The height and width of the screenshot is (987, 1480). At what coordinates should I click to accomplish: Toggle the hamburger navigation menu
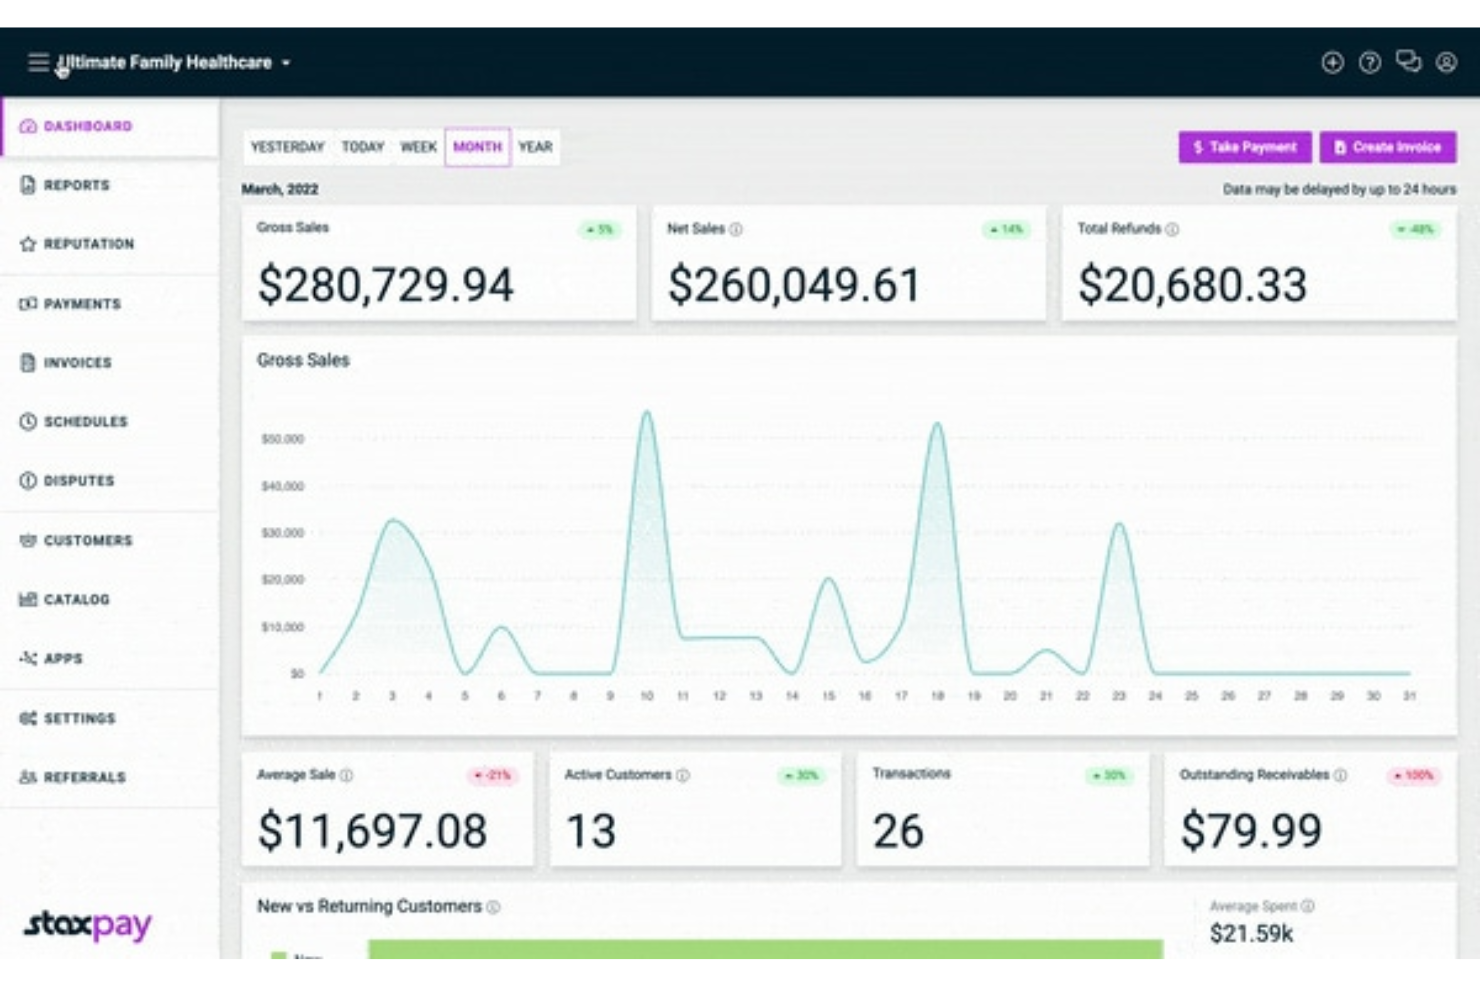tap(38, 61)
